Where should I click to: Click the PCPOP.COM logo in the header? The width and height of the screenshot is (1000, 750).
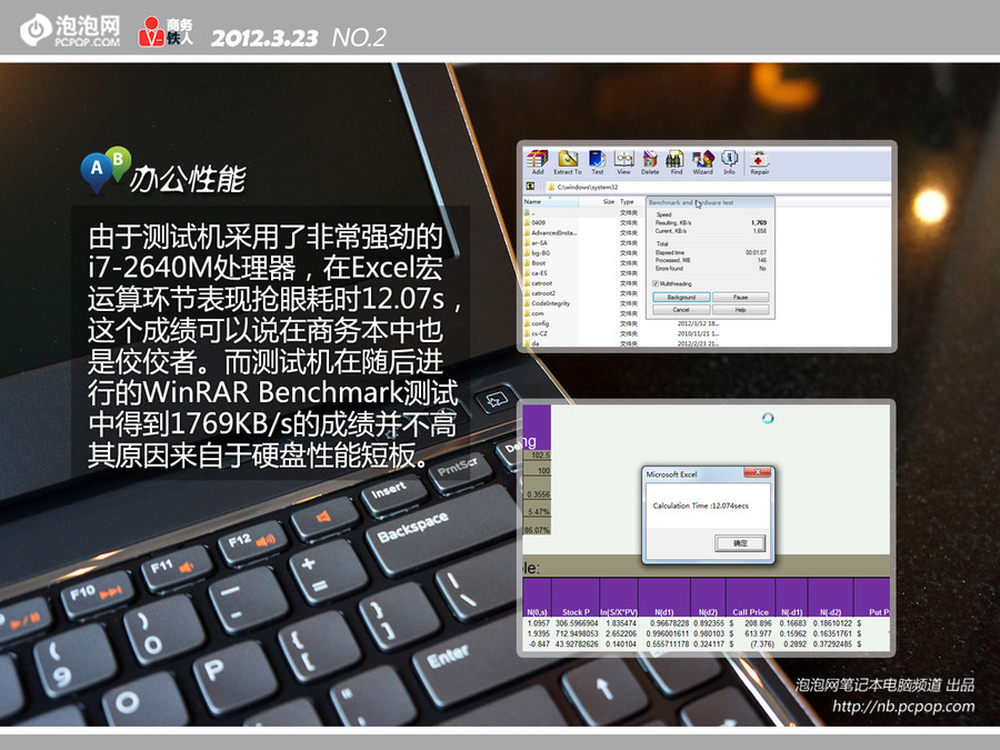pyautogui.click(x=70, y=31)
